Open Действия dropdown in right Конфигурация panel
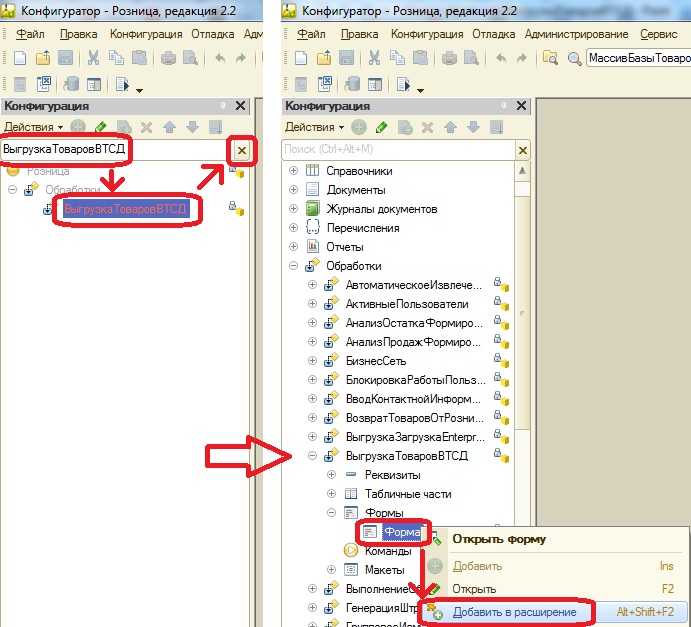 (314, 127)
